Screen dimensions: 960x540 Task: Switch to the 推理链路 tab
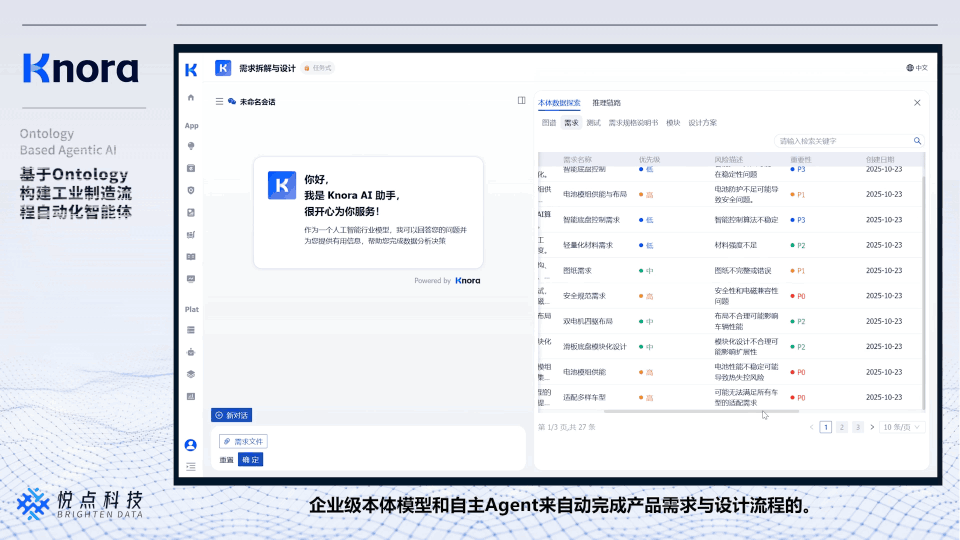point(606,103)
